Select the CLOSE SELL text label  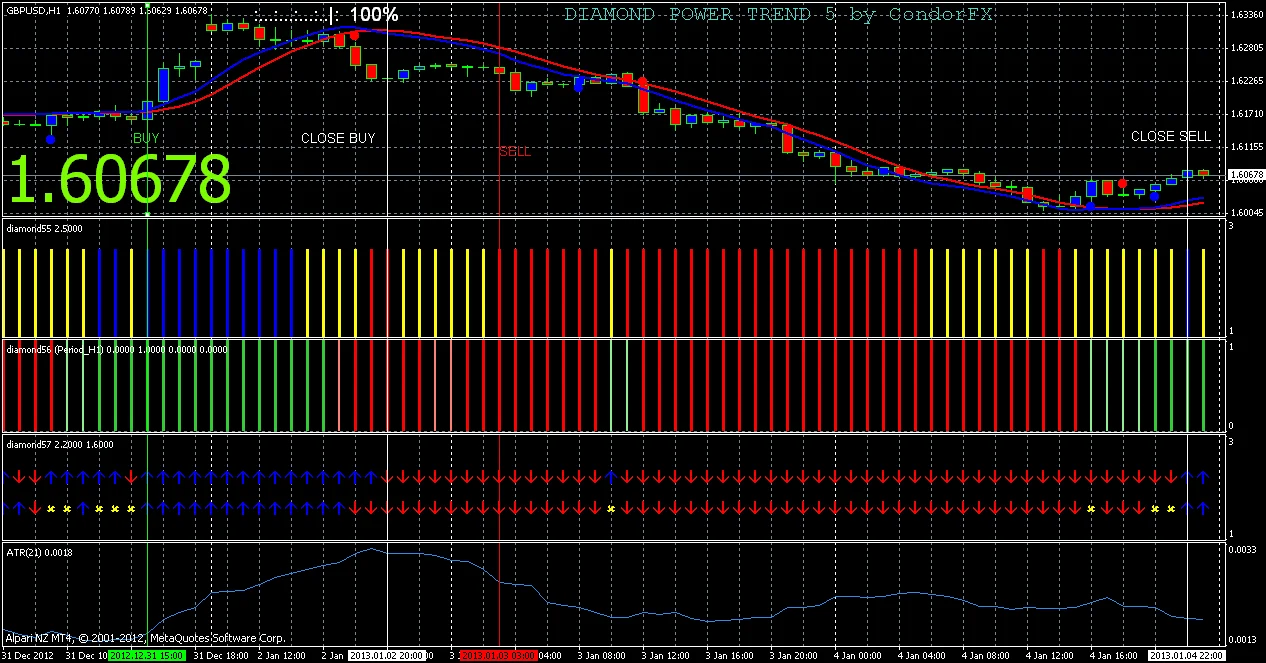tap(1170, 136)
